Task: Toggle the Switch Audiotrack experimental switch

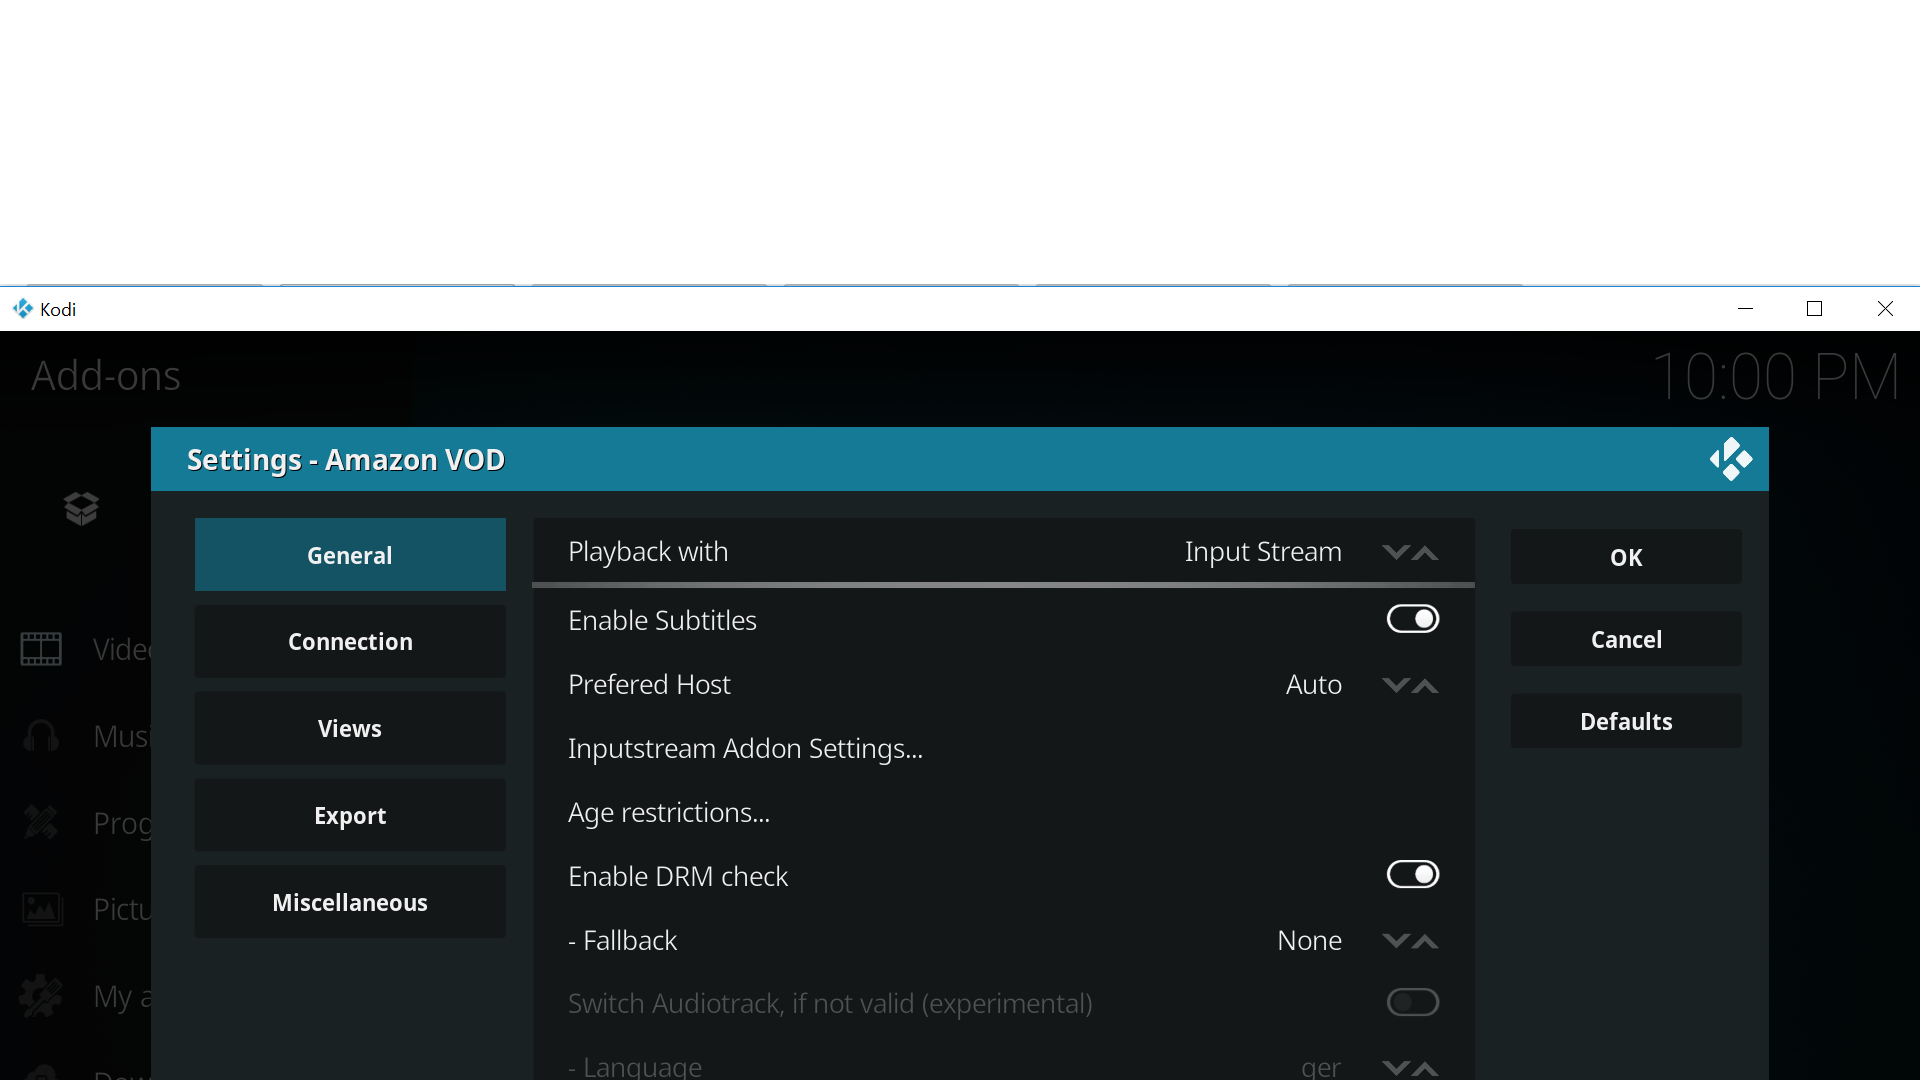Action: 1412,1002
